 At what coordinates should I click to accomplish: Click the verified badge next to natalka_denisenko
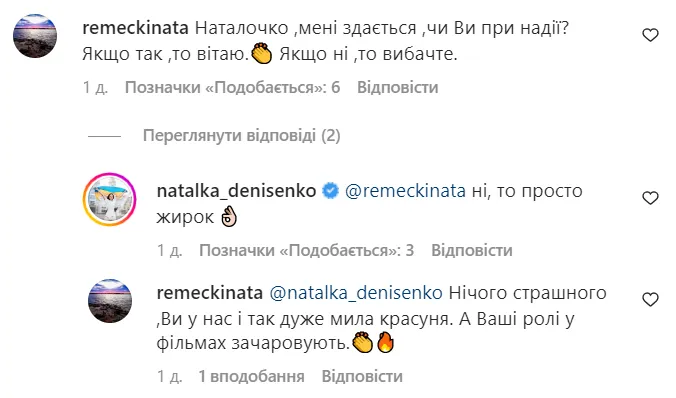click(x=331, y=191)
